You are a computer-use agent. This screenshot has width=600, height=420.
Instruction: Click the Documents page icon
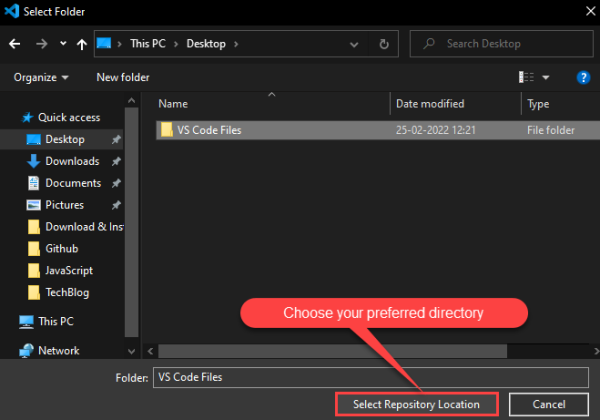pyautogui.click(x=33, y=183)
